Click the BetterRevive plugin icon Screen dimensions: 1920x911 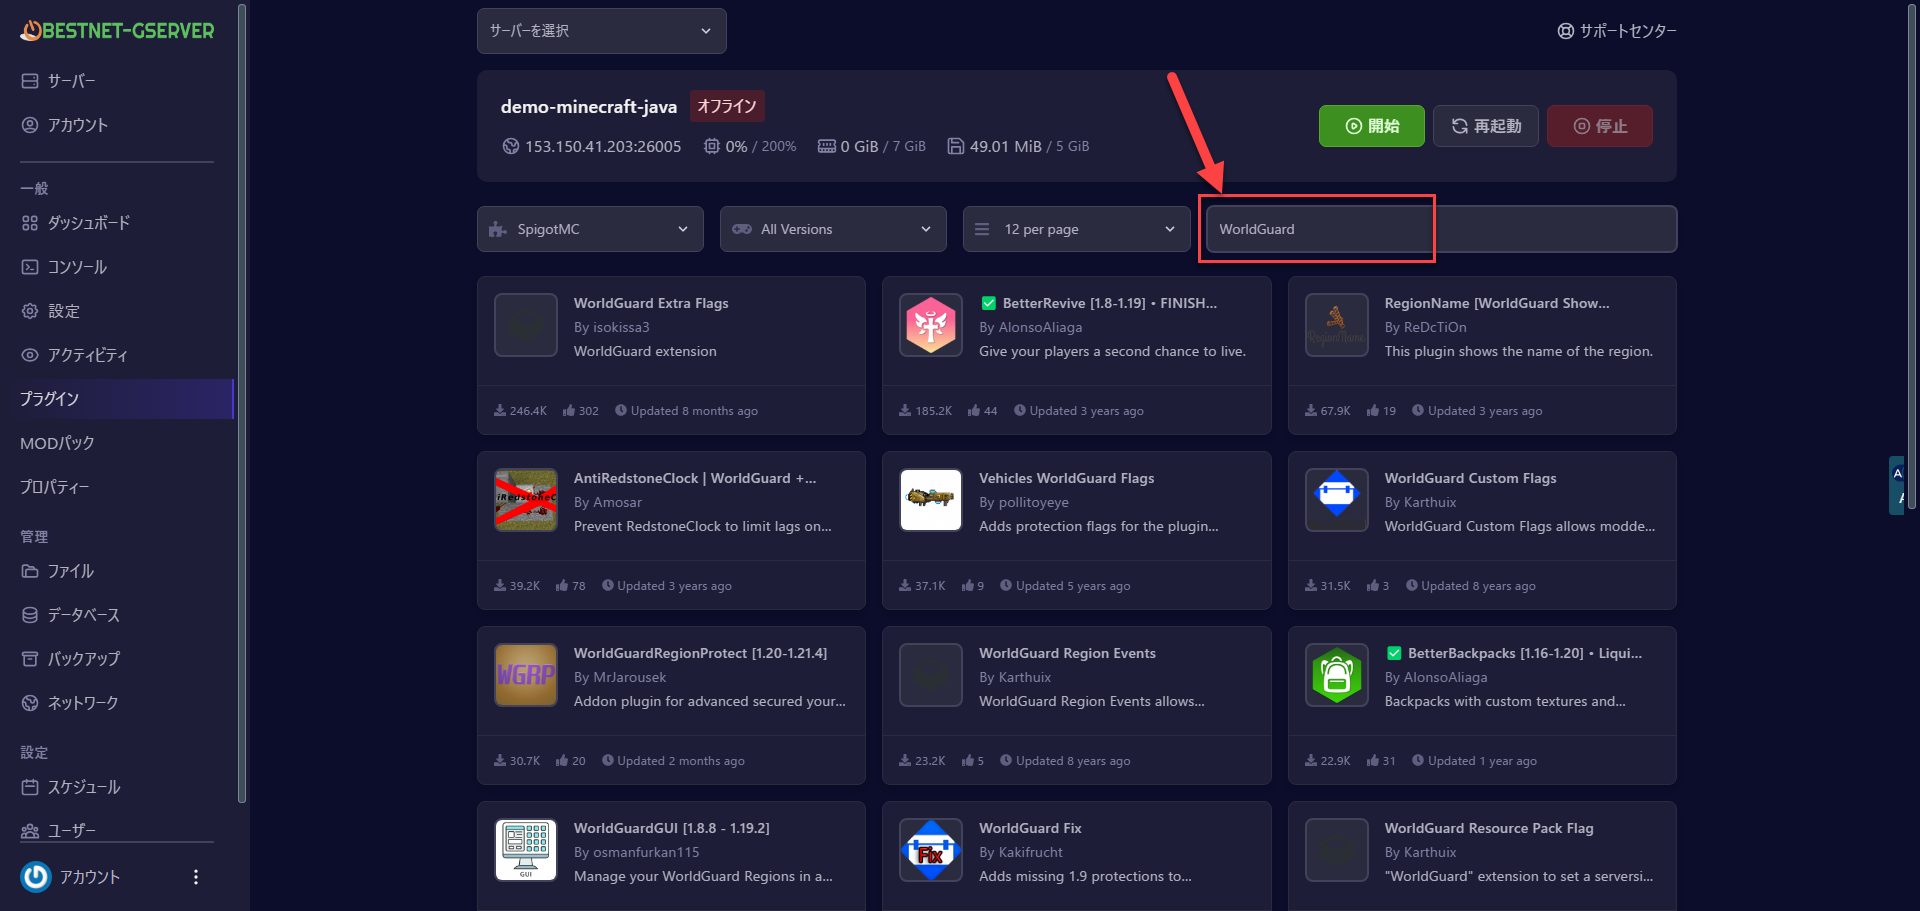(931, 325)
